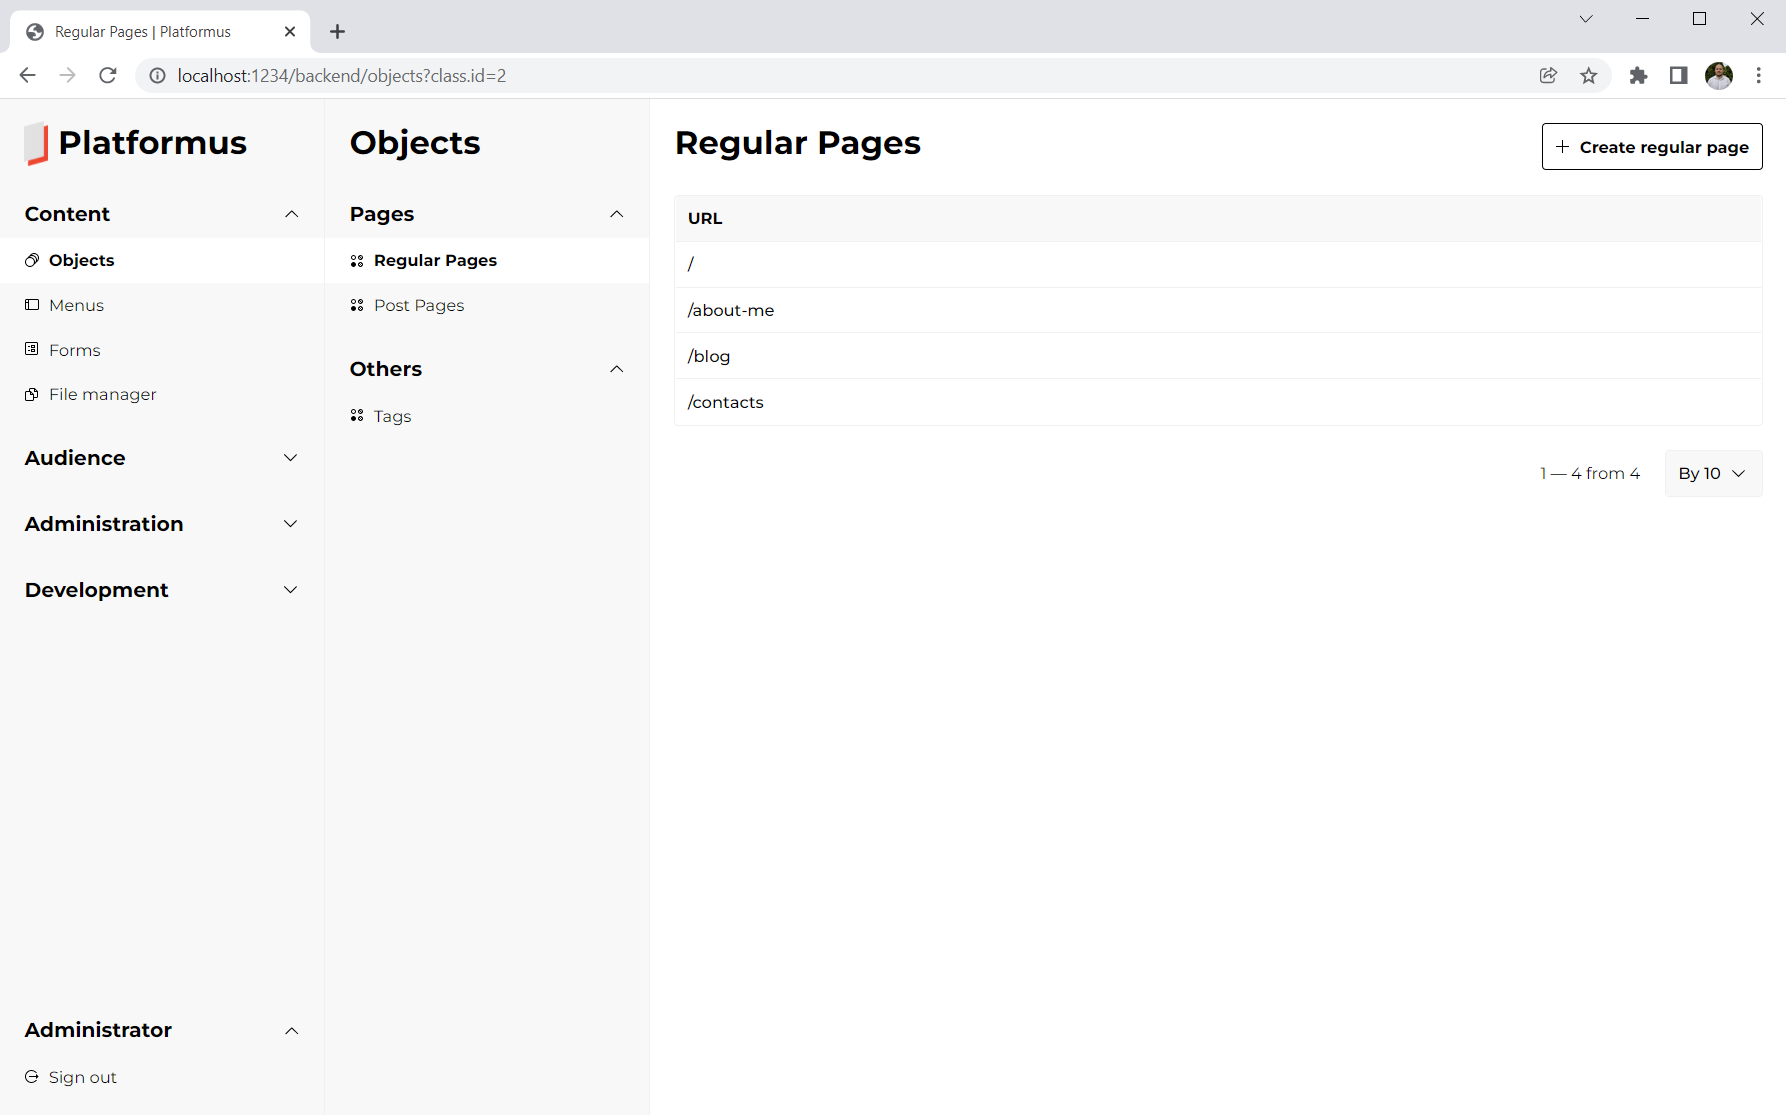This screenshot has width=1786, height=1115.
Task: Click Sign out link
Action: coord(82,1077)
